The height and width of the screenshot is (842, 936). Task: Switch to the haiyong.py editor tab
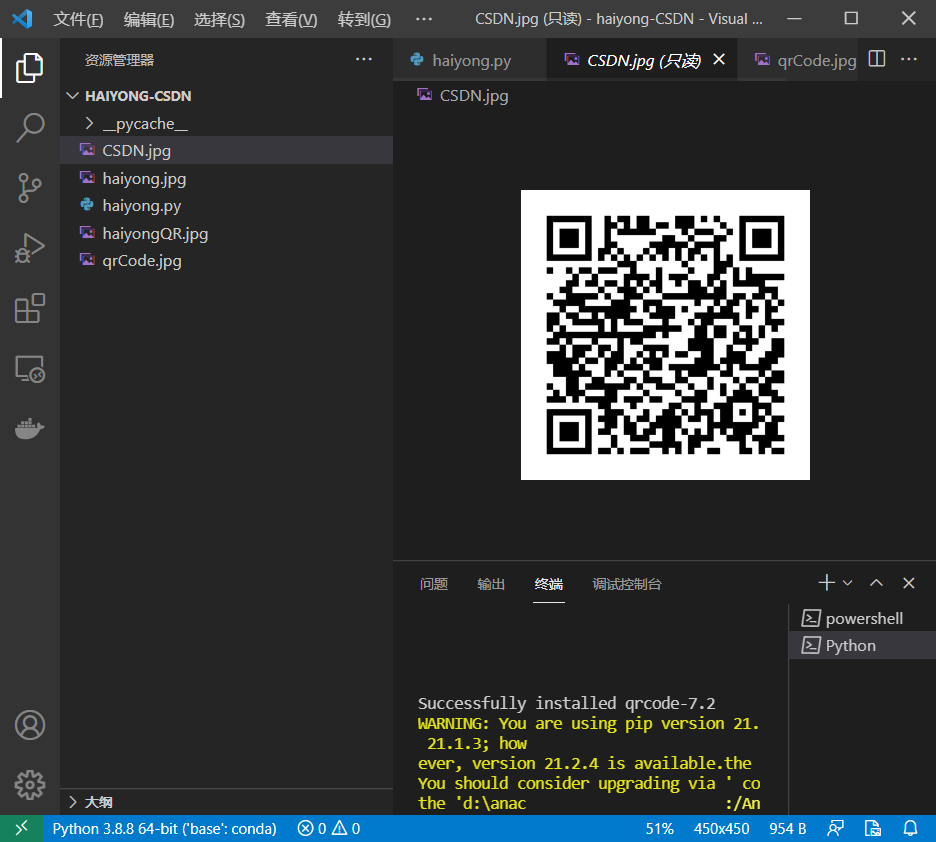coord(469,60)
